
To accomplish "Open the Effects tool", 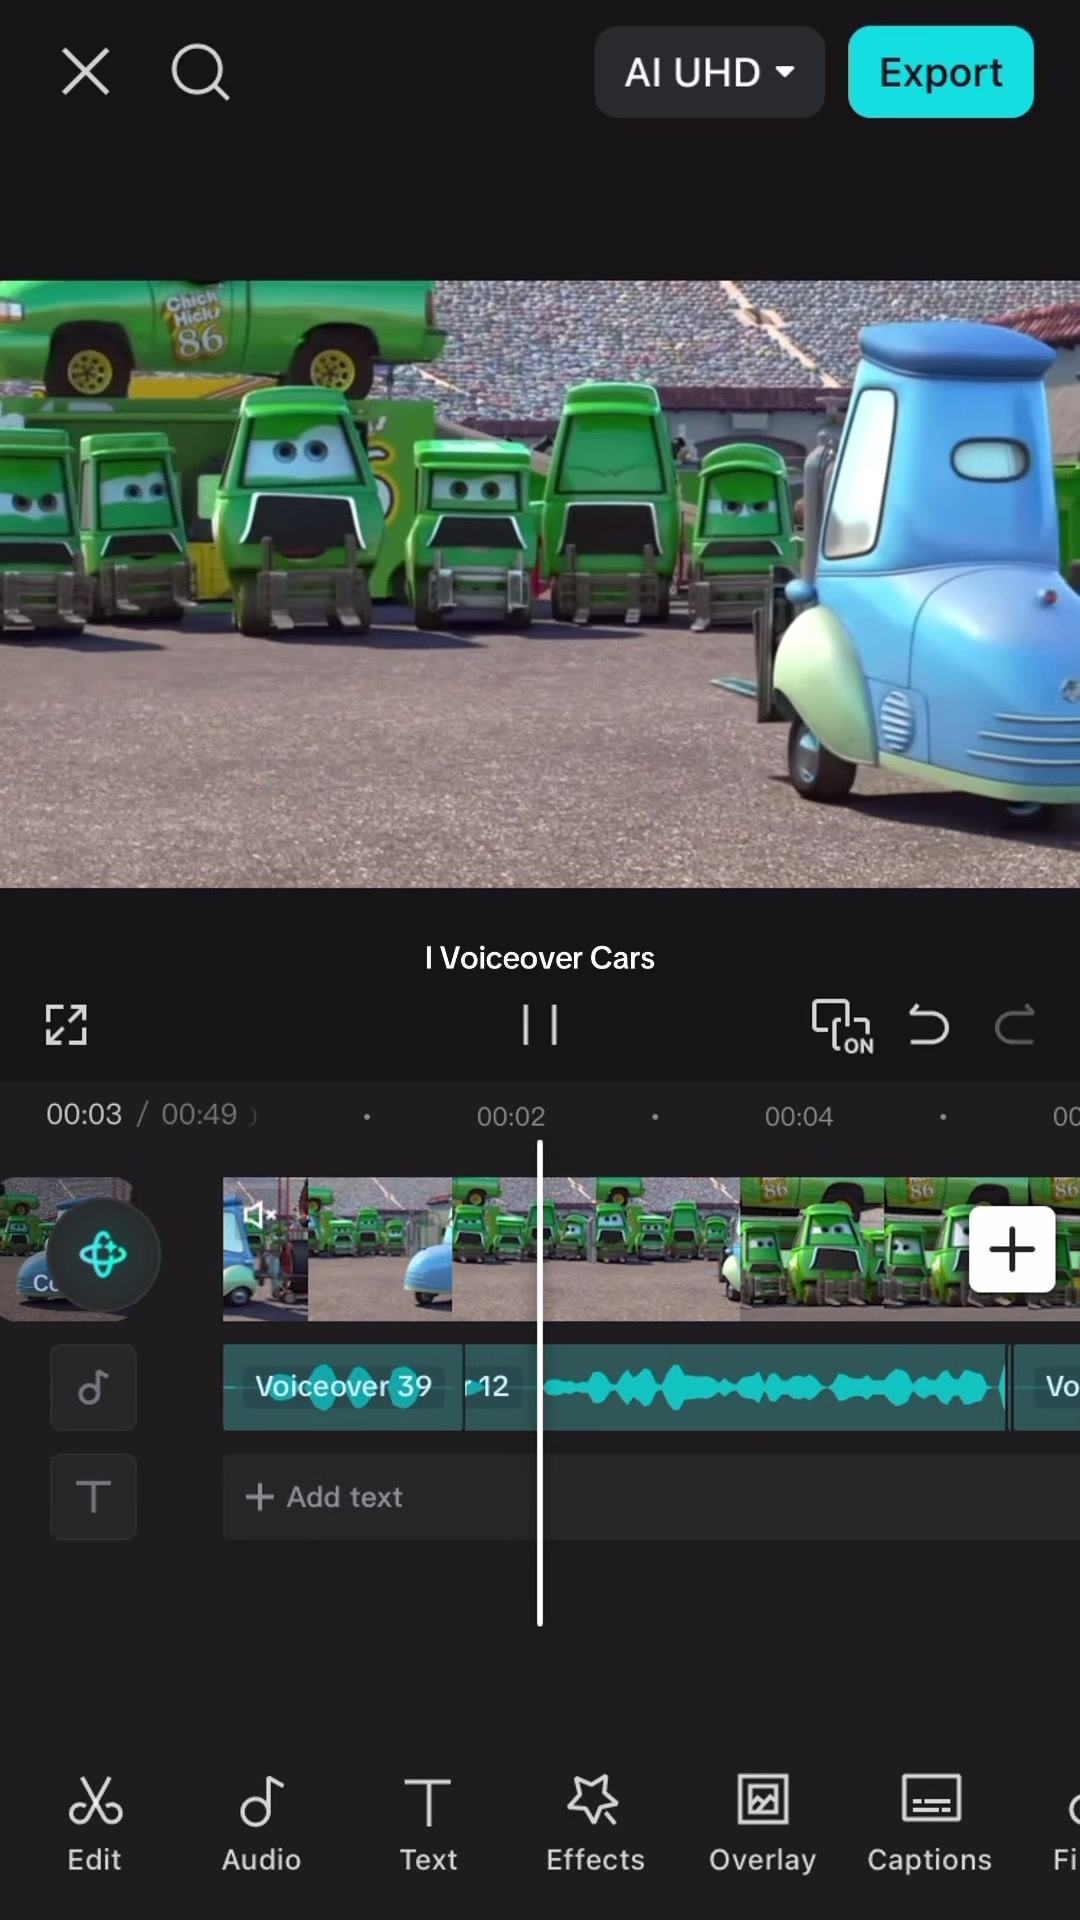I will (595, 1823).
